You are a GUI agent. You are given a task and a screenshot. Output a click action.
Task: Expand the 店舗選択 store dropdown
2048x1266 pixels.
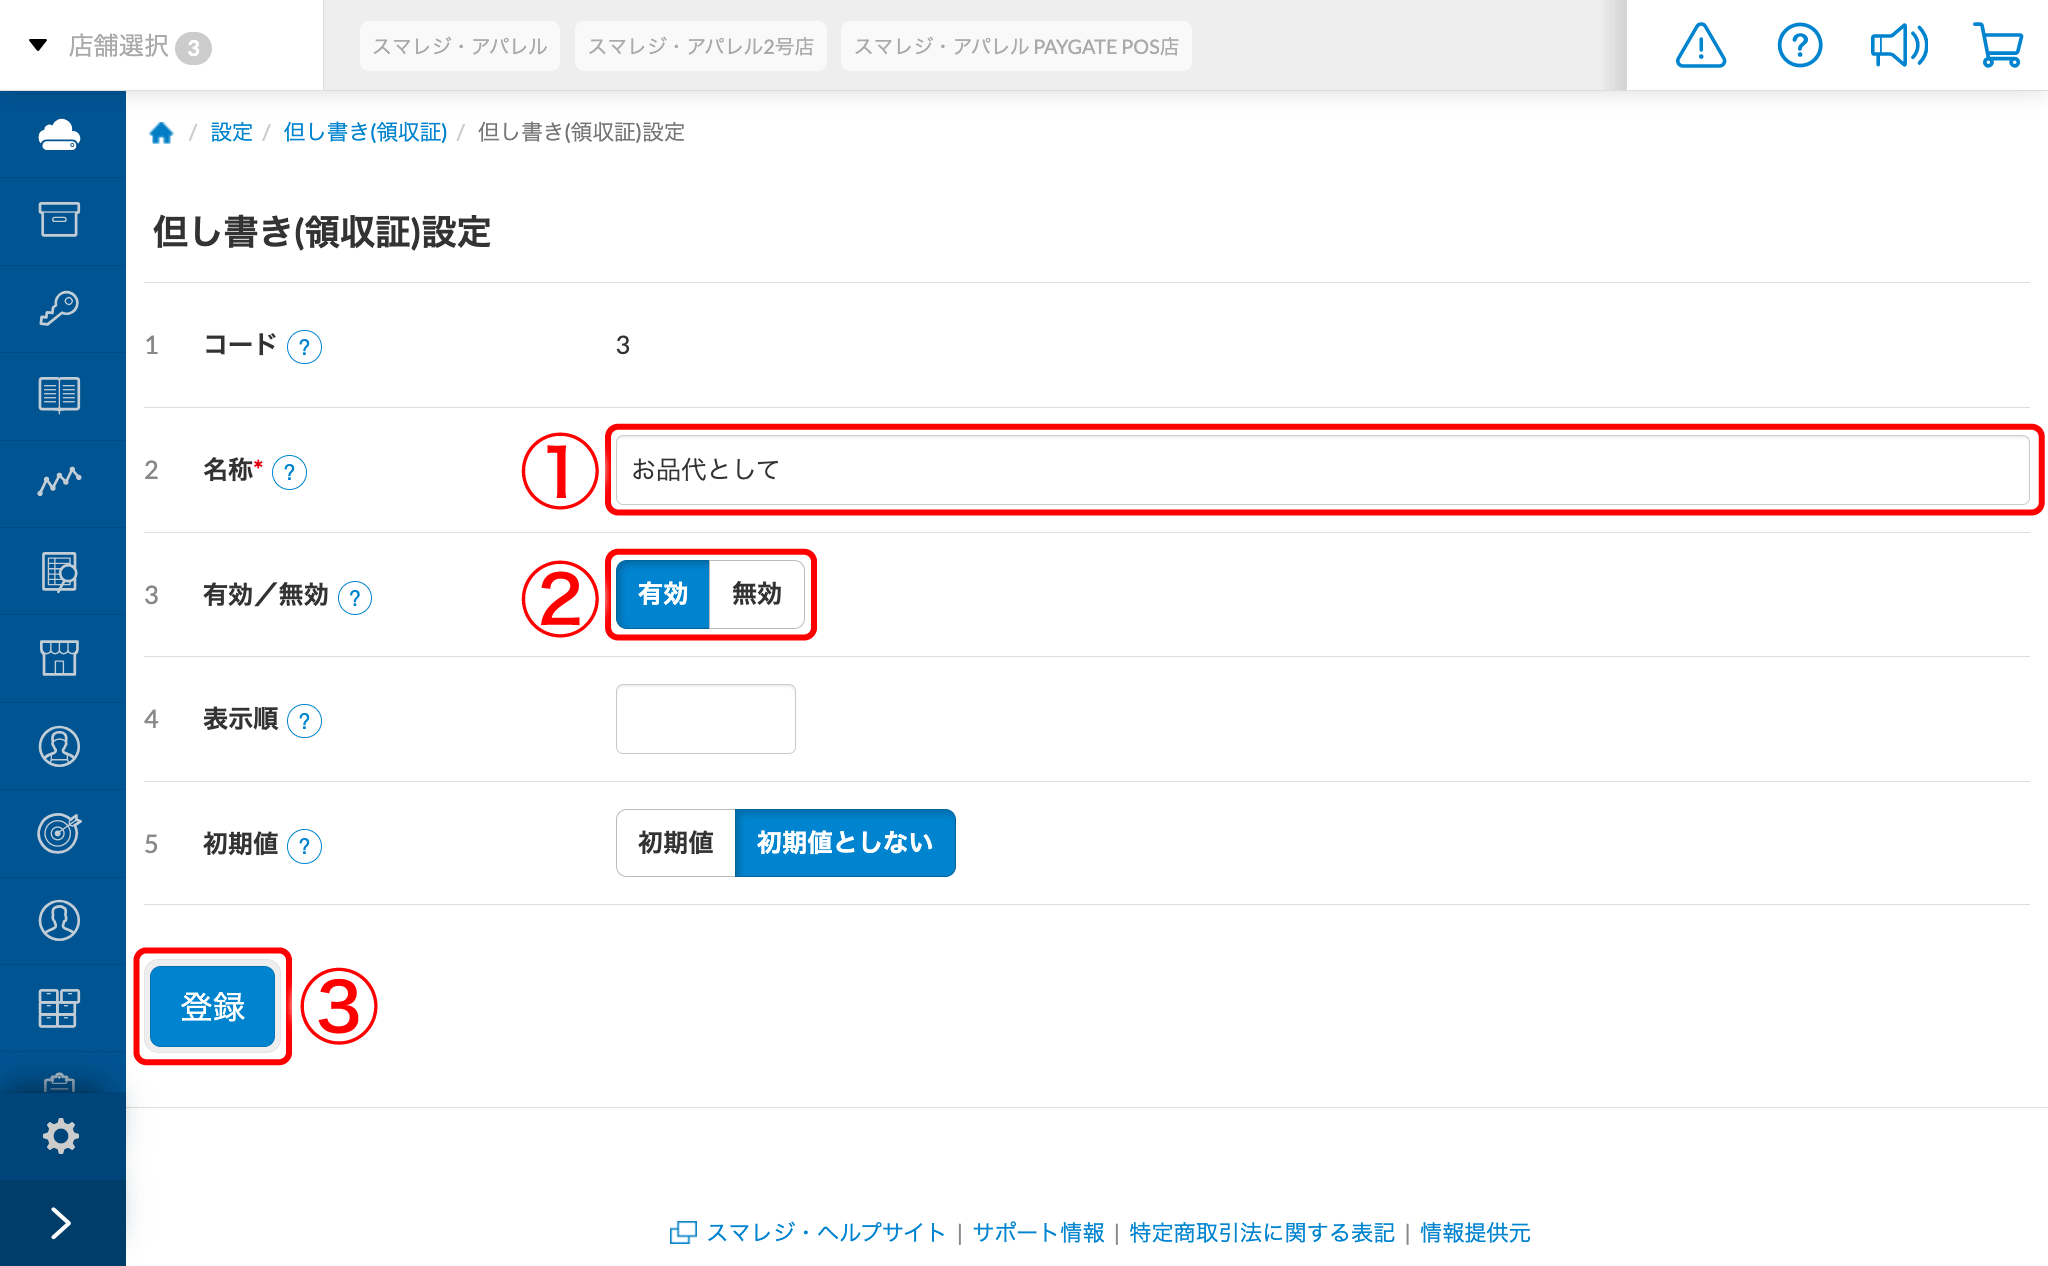point(120,46)
